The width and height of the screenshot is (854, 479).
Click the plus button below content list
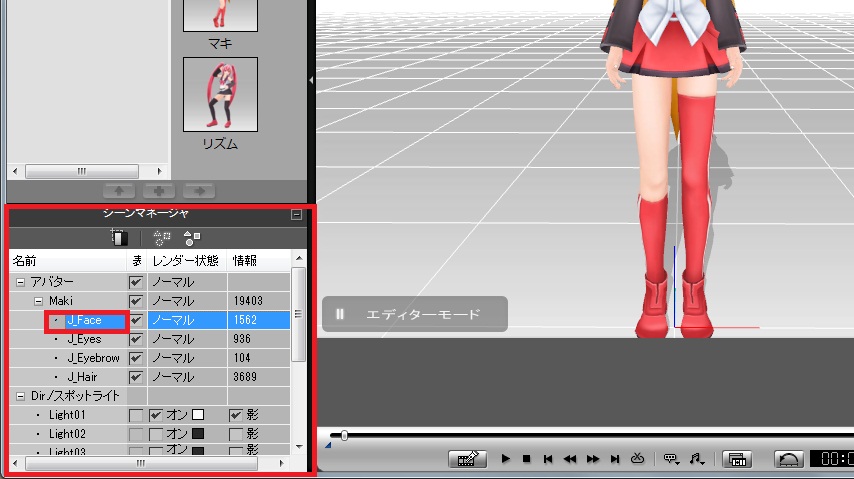[159, 191]
